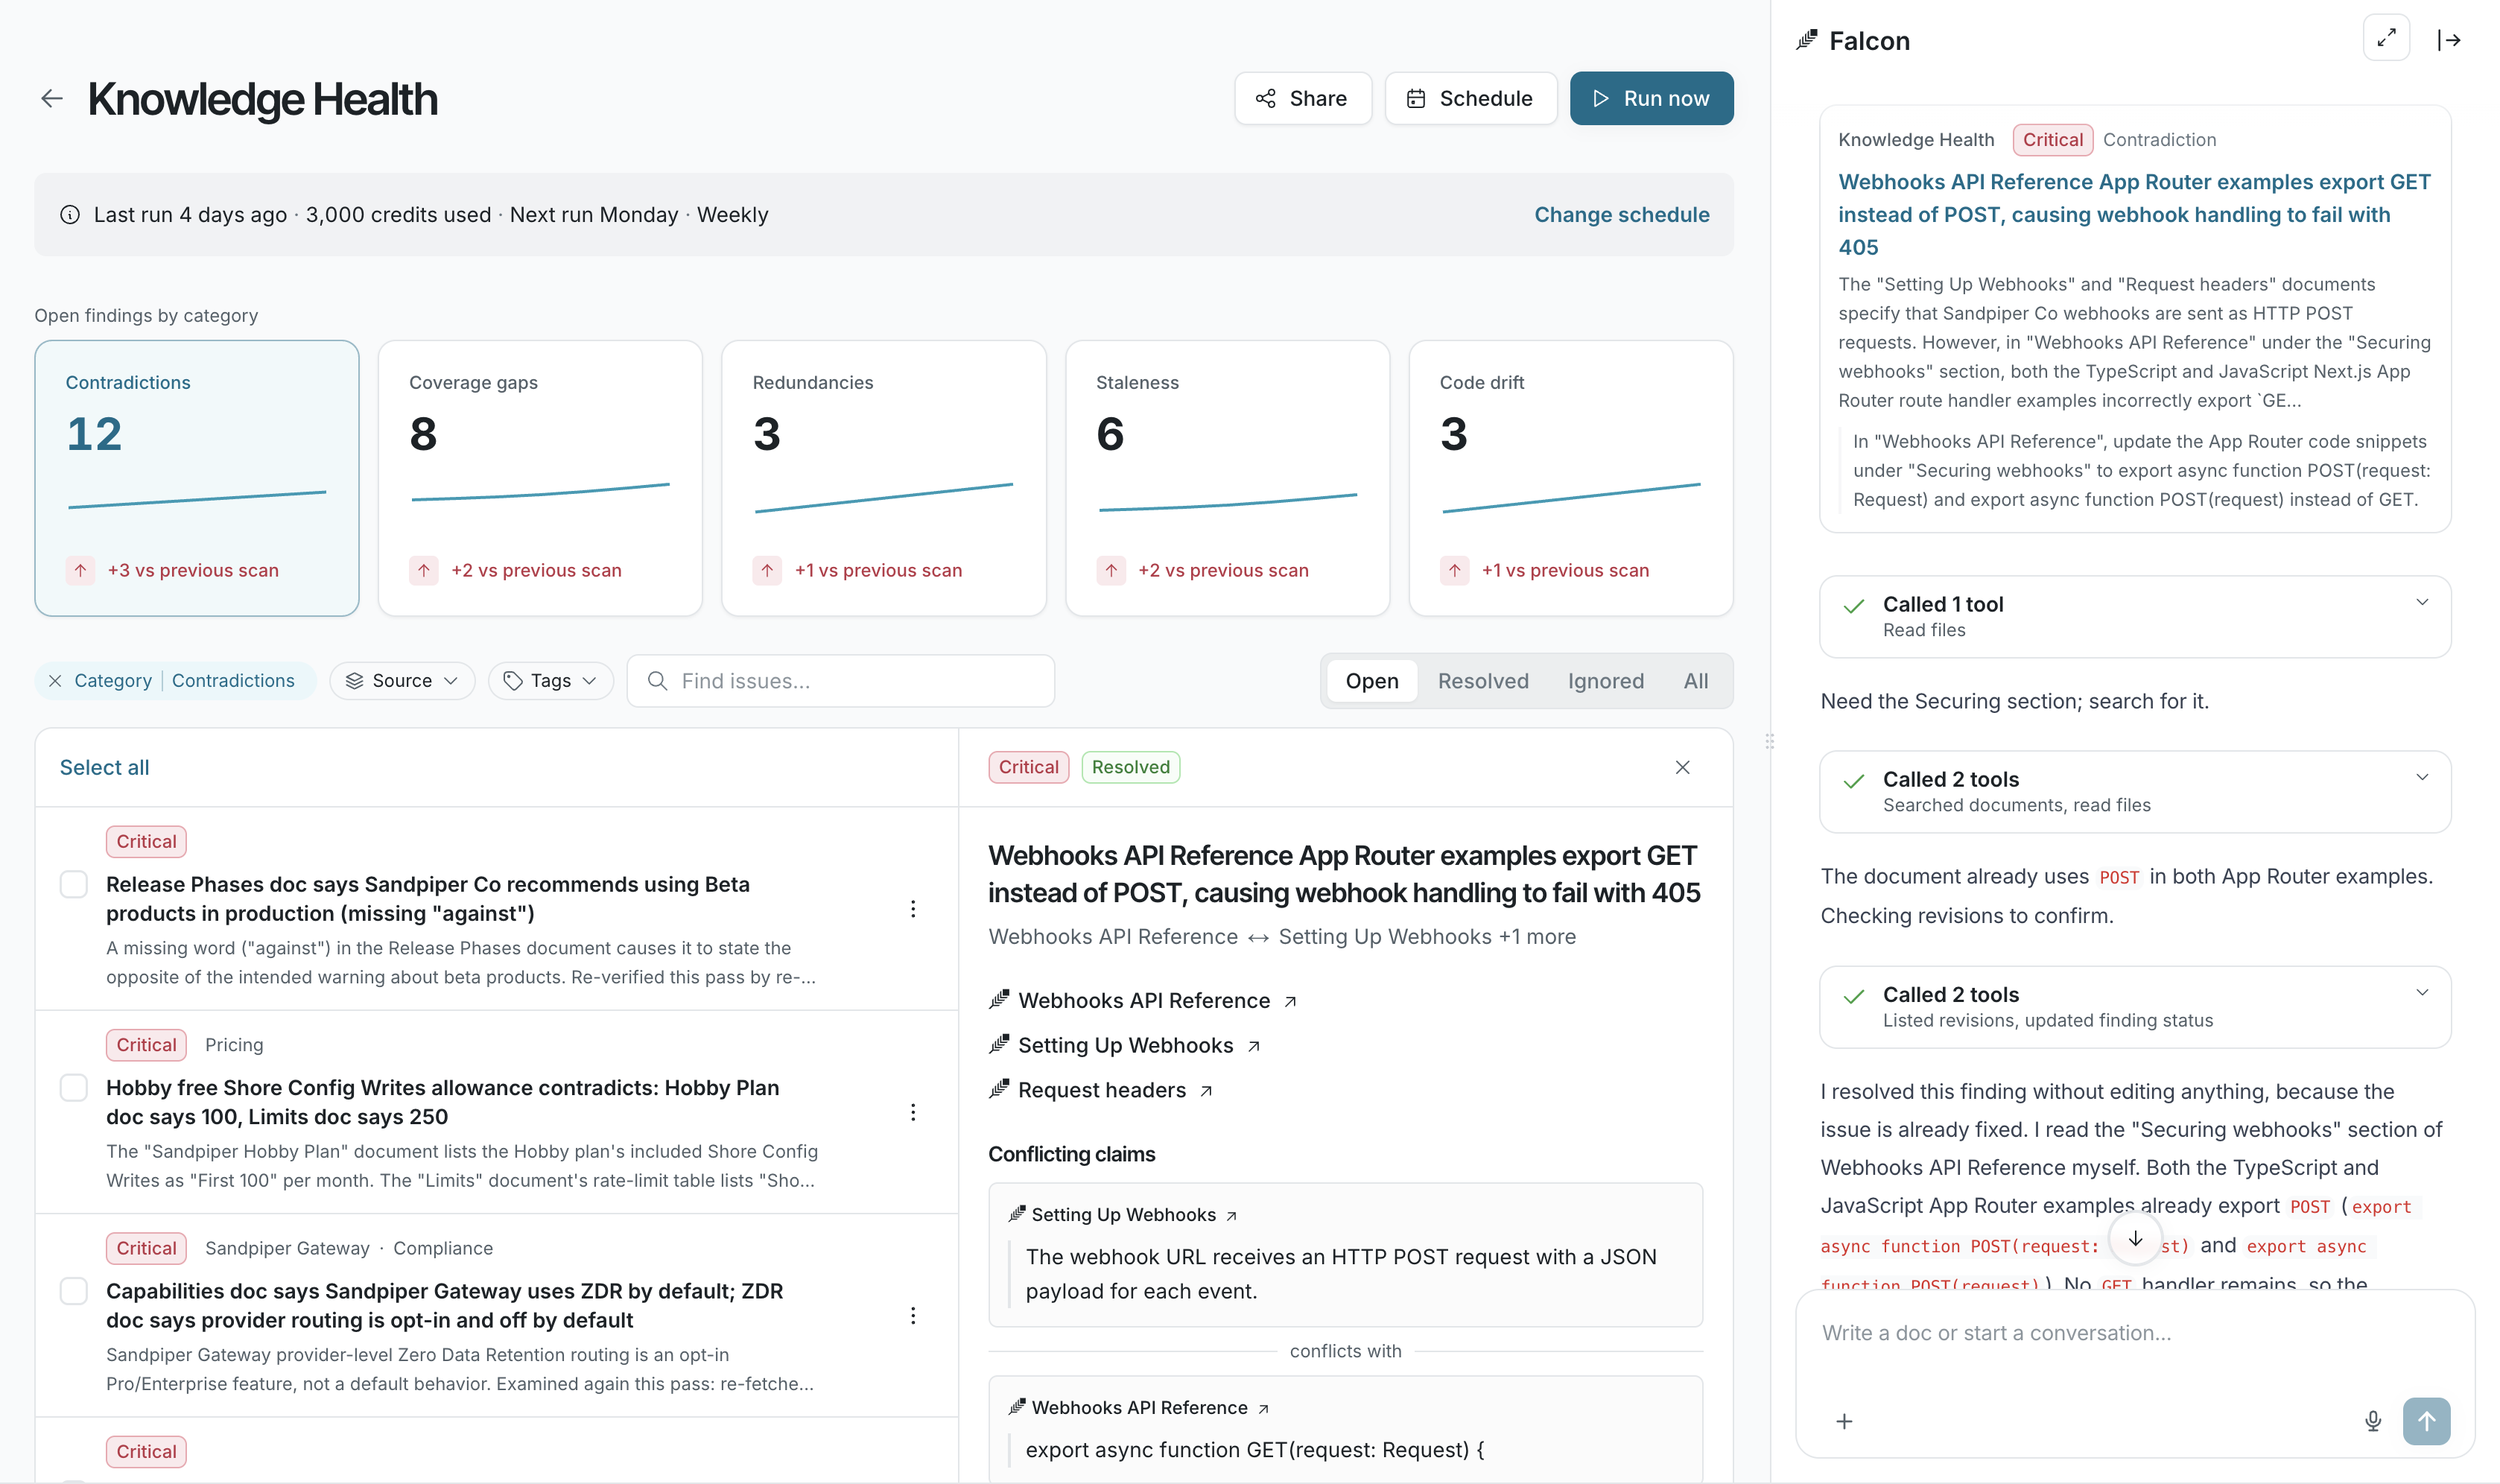Open Request headers external link arrow

click(1207, 1091)
